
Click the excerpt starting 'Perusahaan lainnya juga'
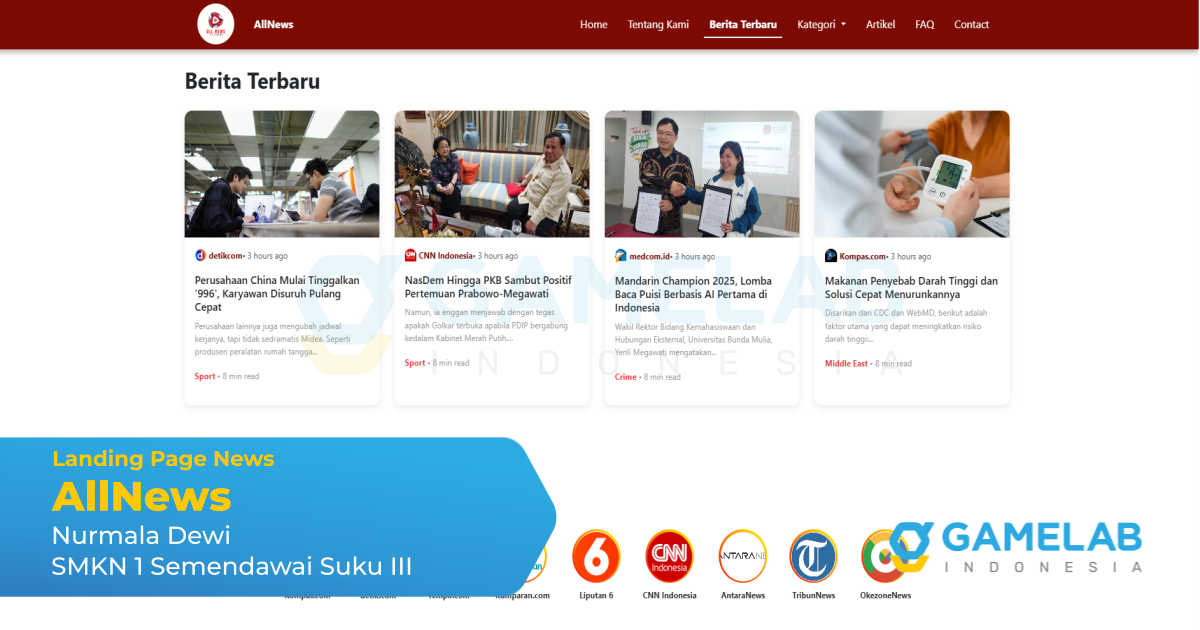tap(270, 339)
